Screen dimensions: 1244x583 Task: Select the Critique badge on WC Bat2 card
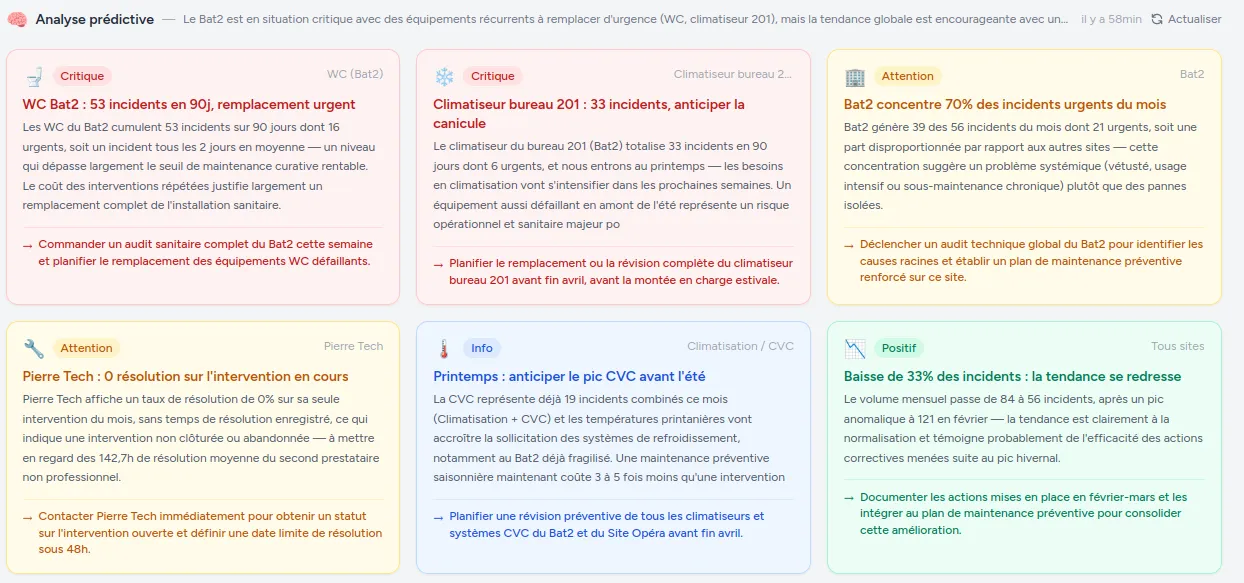click(x=81, y=75)
